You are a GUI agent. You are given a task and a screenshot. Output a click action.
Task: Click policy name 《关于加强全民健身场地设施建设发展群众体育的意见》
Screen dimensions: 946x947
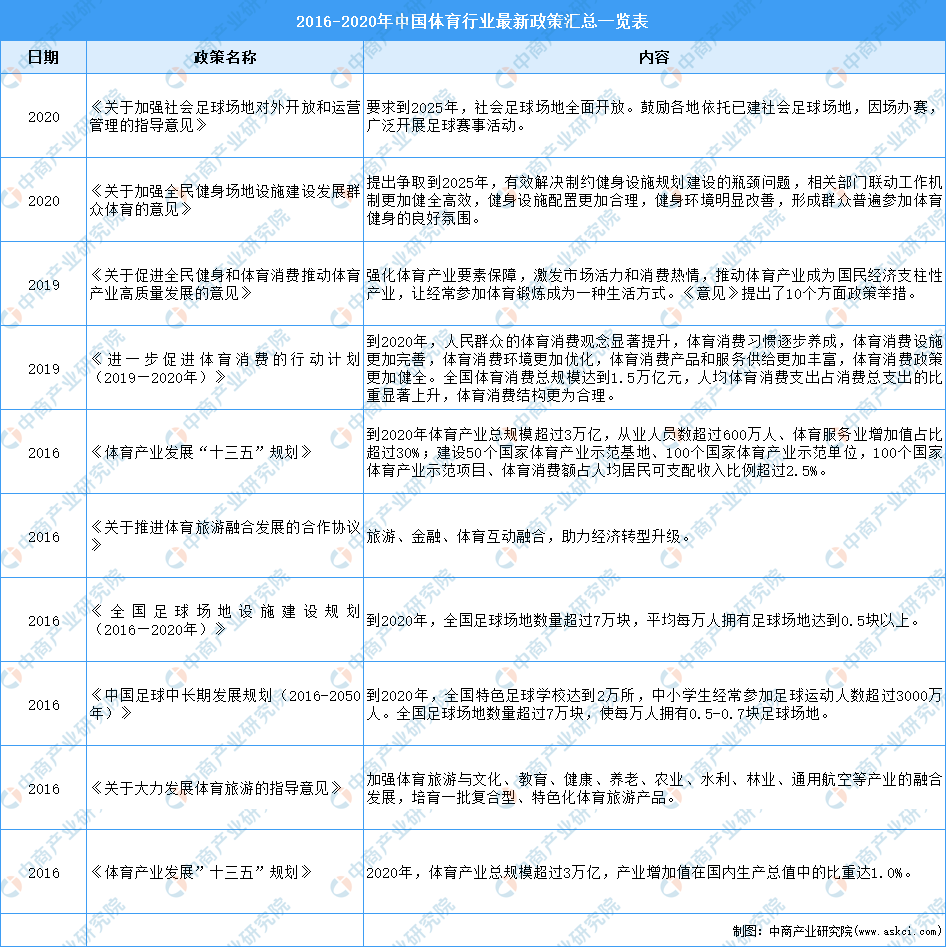pyautogui.click(x=225, y=200)
